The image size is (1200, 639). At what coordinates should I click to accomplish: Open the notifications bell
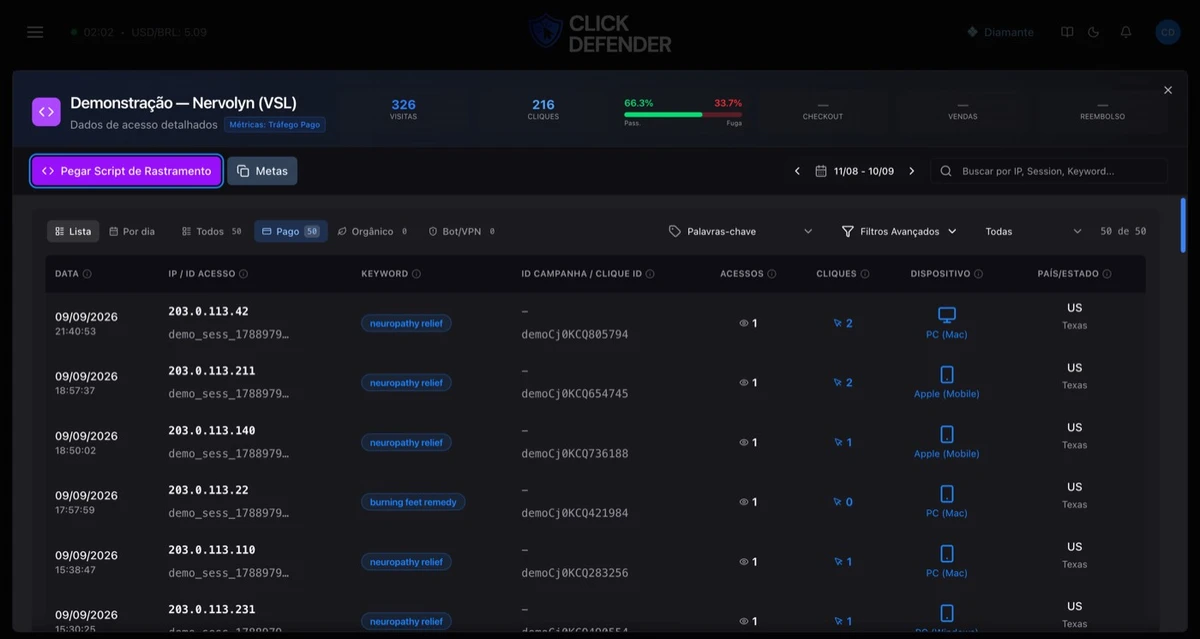click(x=1126, y=32)
